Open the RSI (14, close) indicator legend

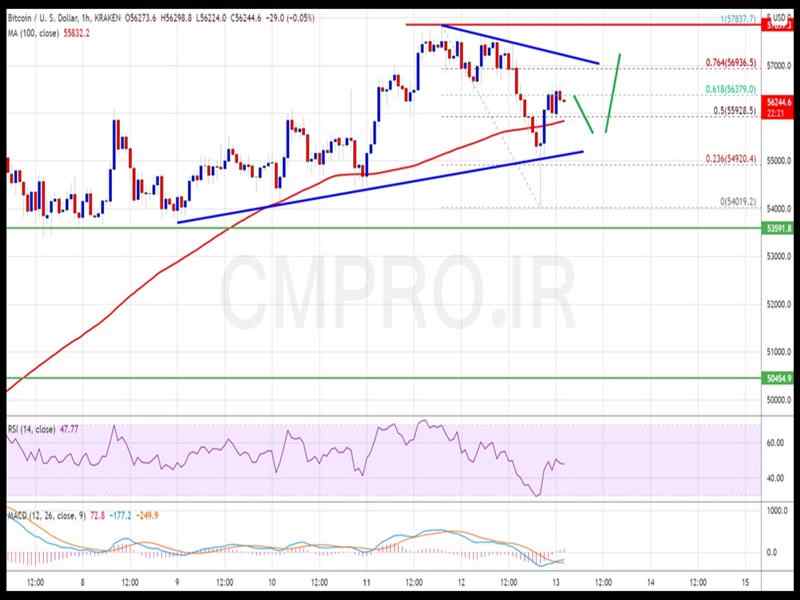(x=30, y=429)
